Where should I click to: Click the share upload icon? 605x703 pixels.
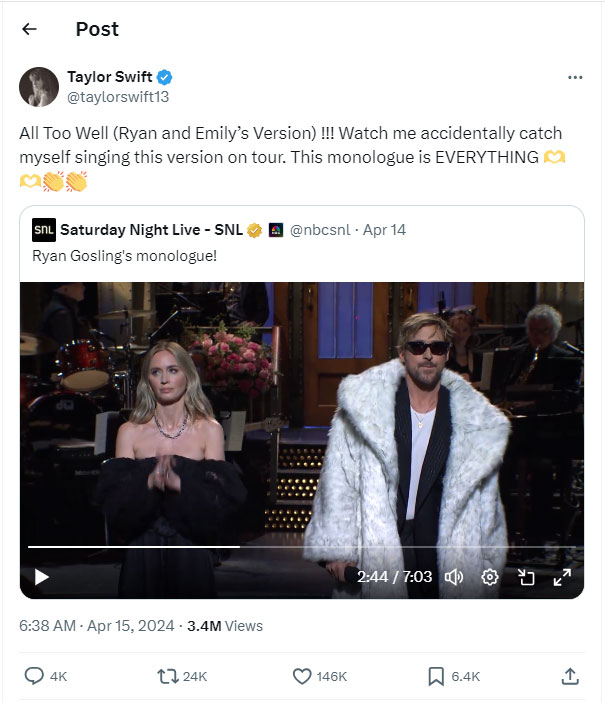(570, 676)
